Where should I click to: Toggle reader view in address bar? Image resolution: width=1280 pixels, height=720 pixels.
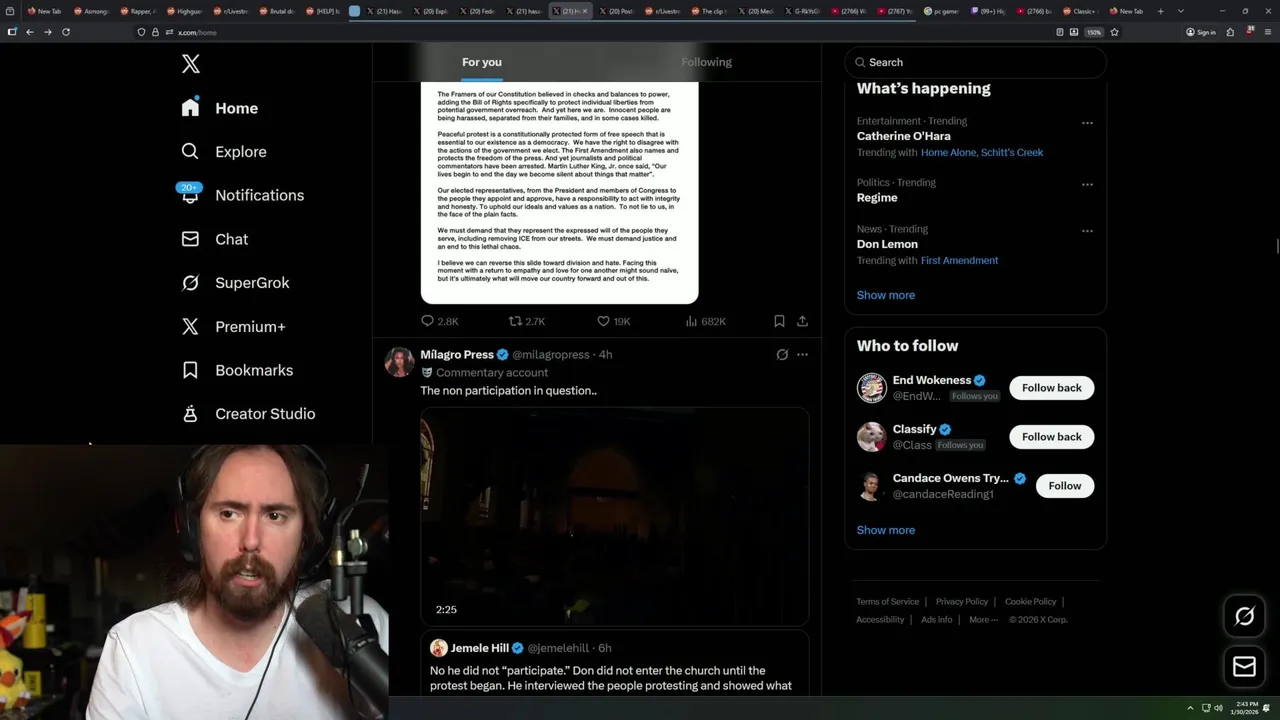(1060, 32)
